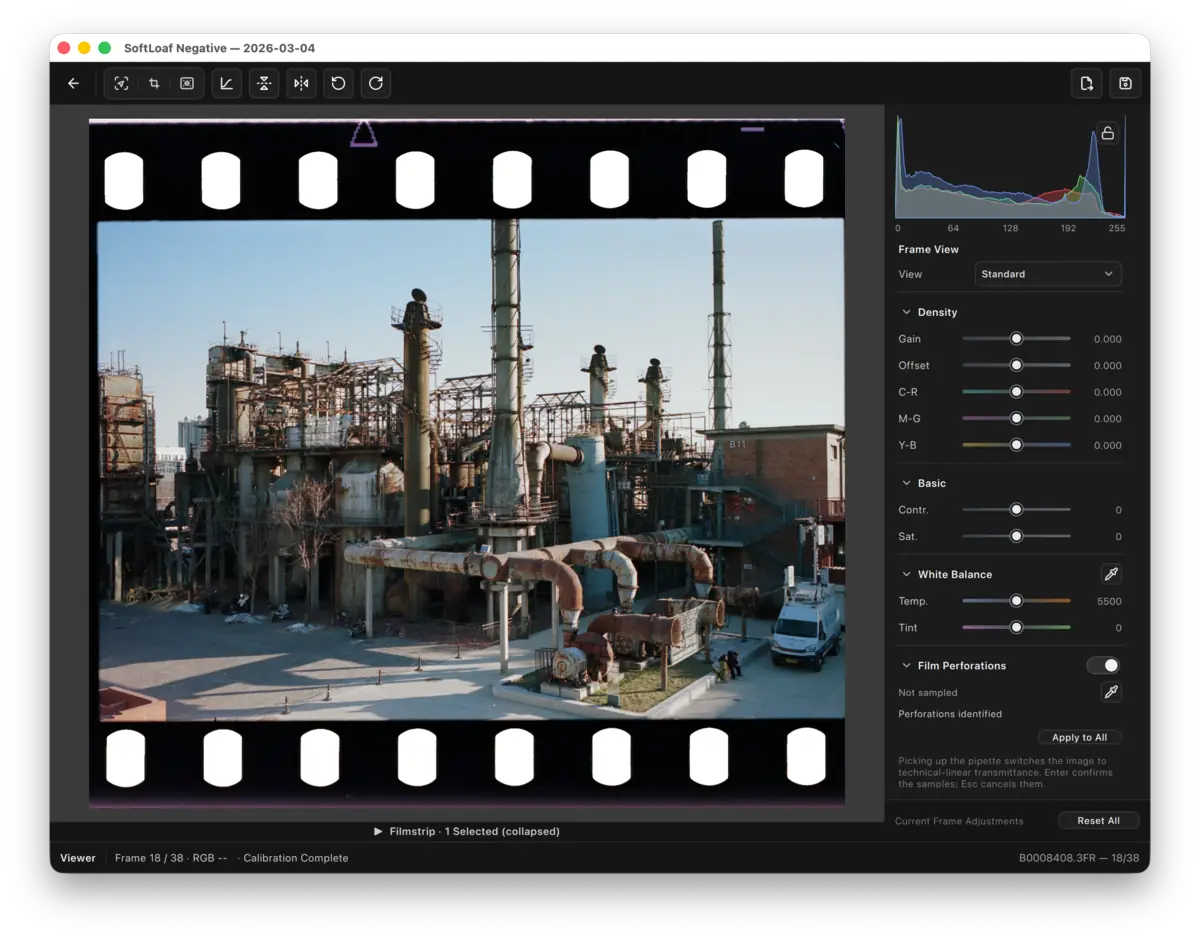Click the Viewer label in status bar

[x=78, y=858]
